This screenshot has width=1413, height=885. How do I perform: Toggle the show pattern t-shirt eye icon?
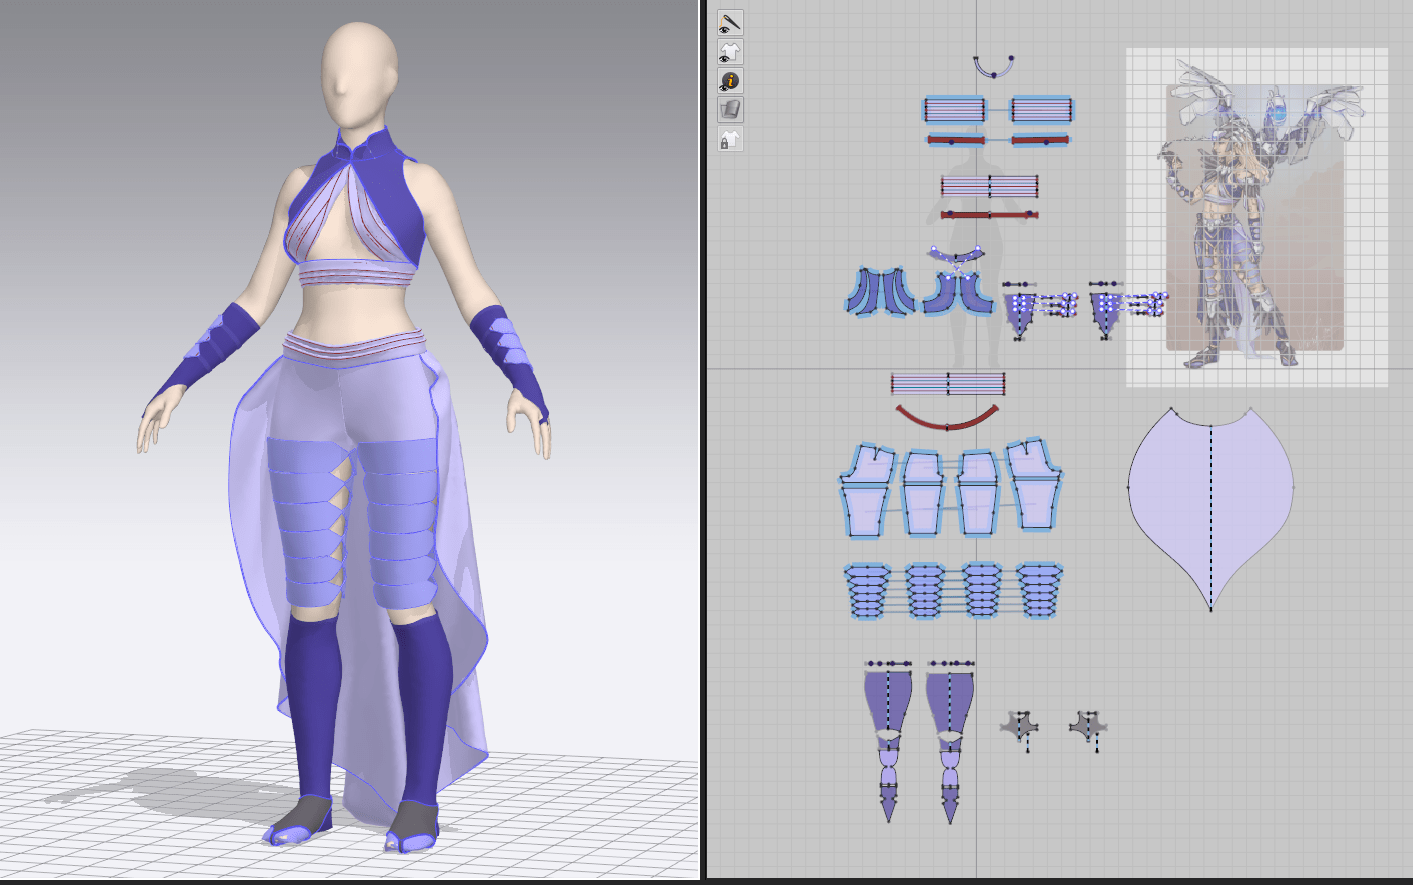pos(730,52)
